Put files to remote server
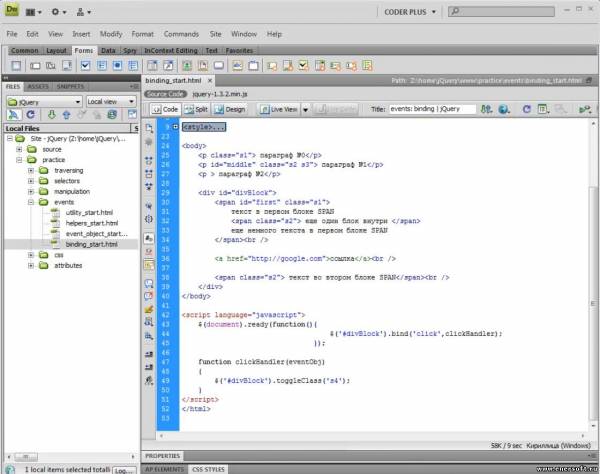The width and height of the screenshot is (600, 474). click(x=67, y=114)
